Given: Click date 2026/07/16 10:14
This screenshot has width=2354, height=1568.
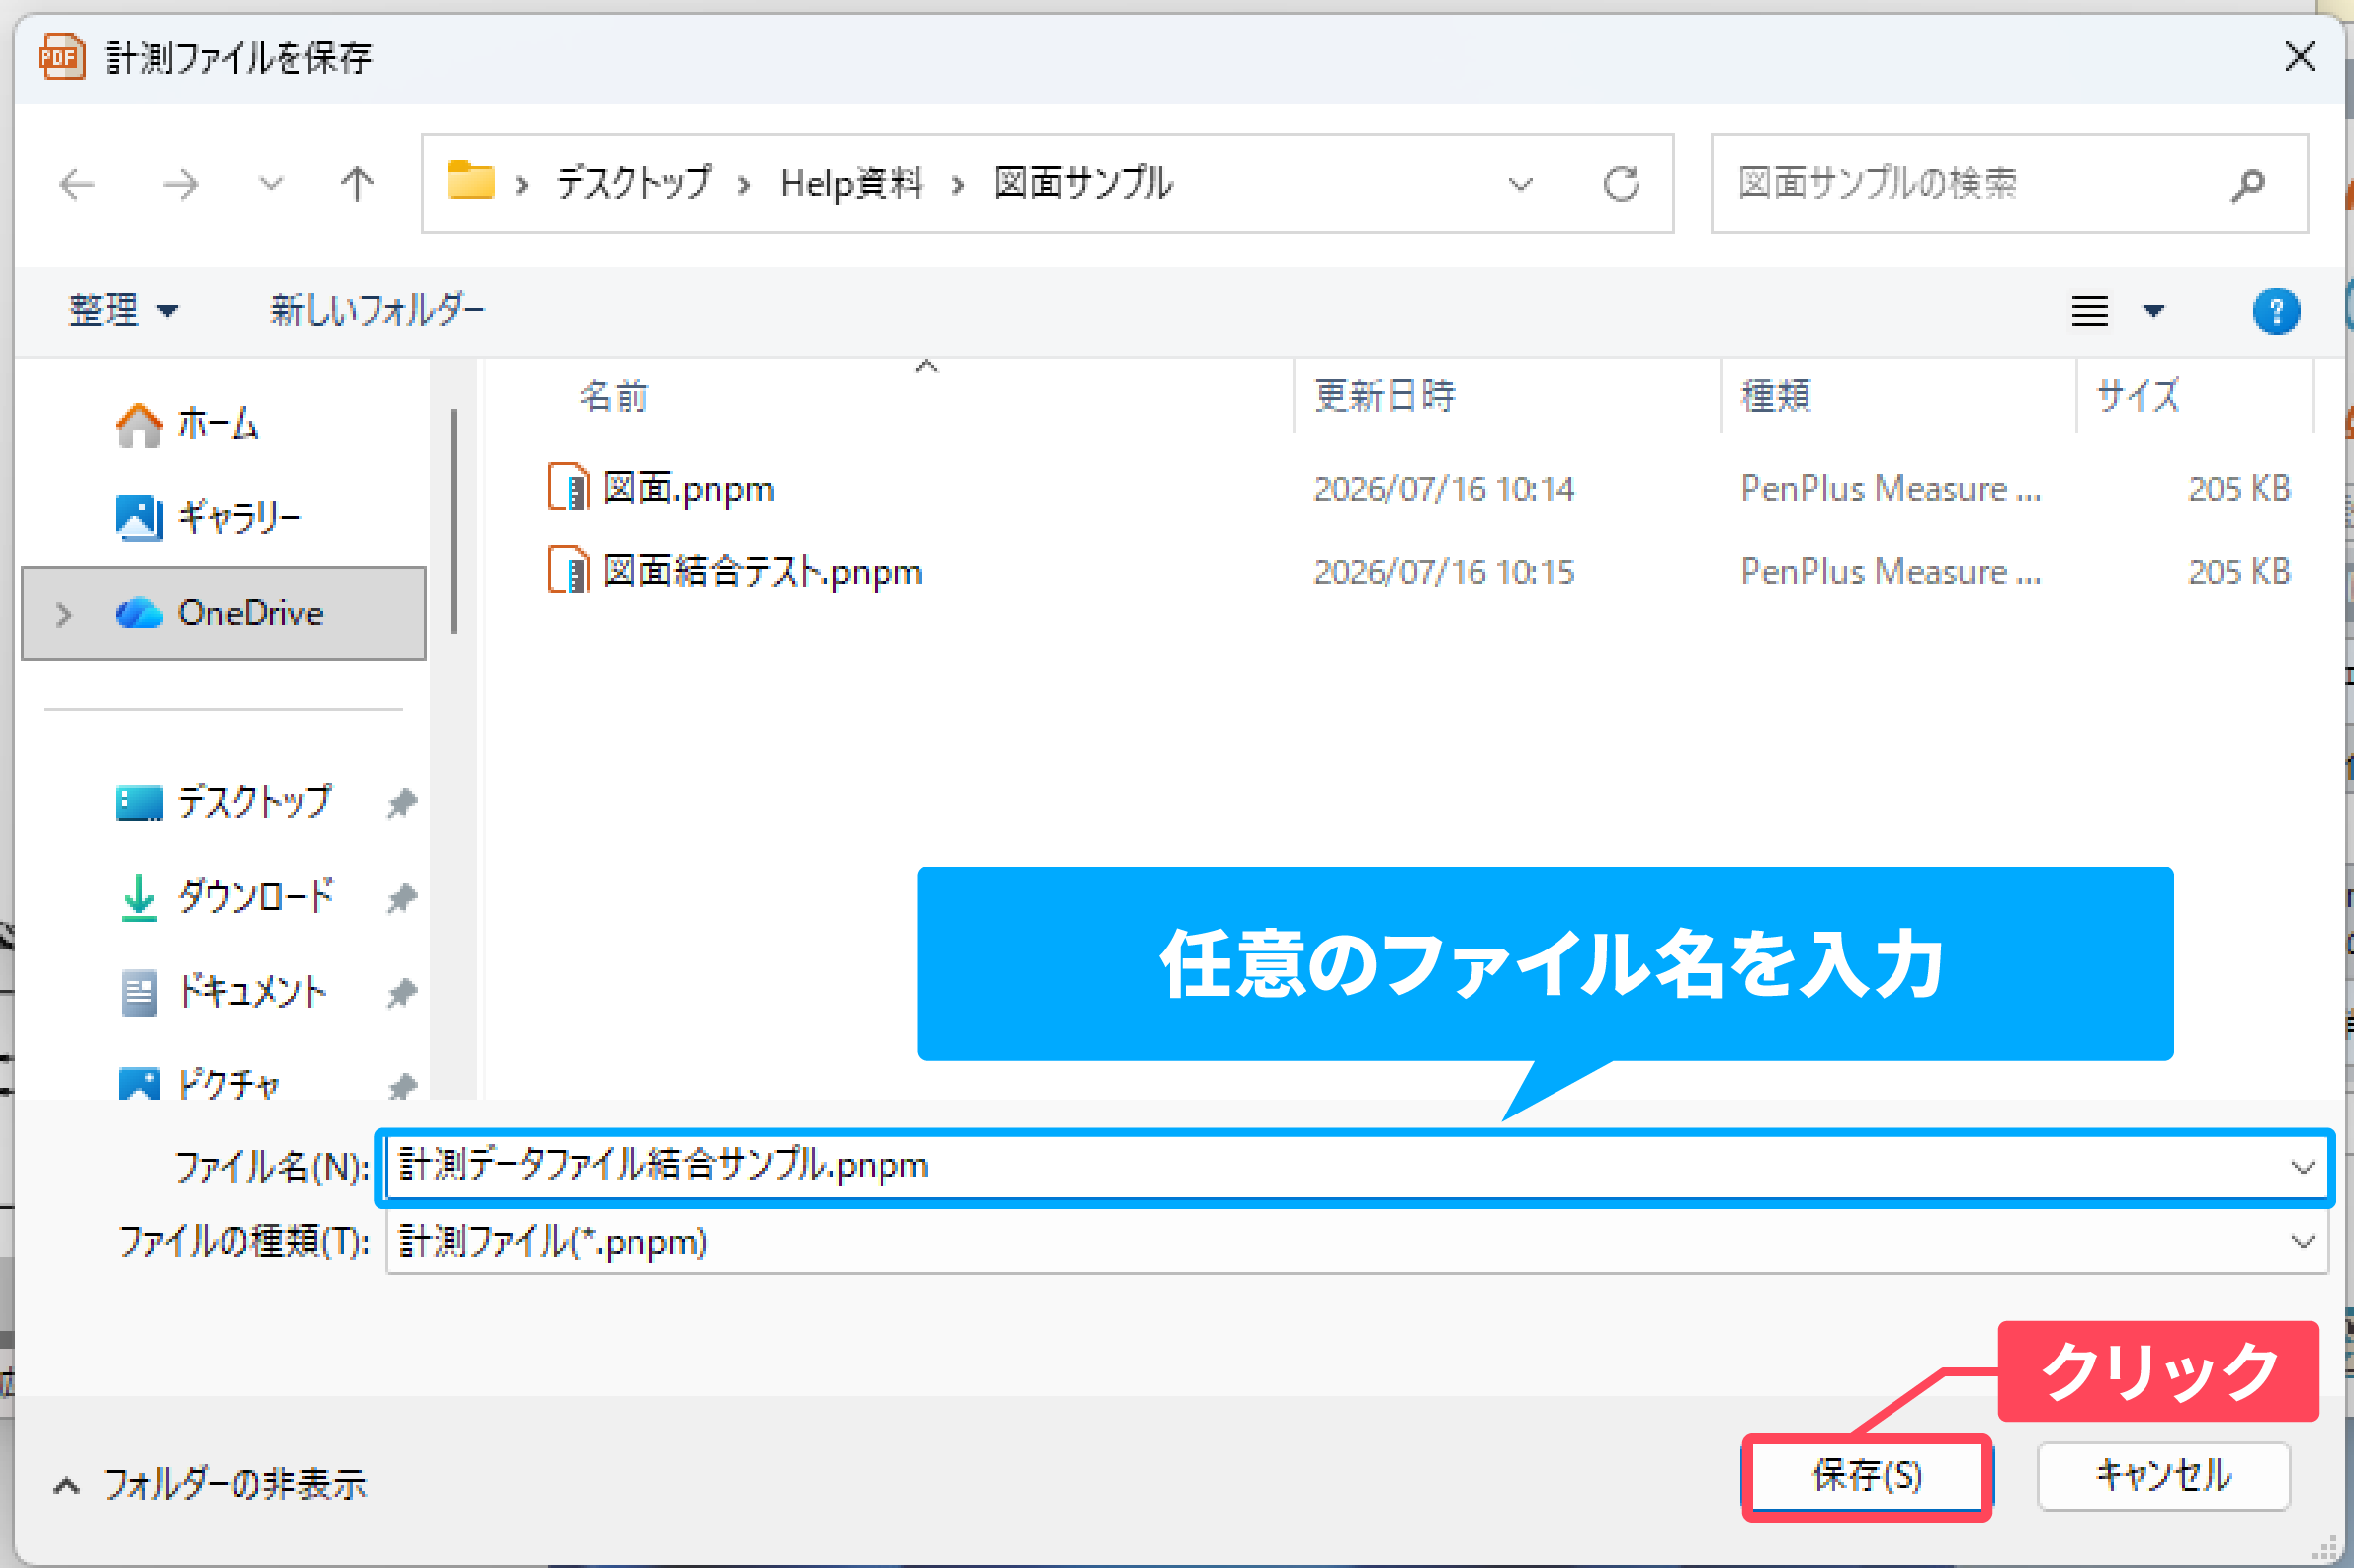Looking at the screenshot, I should [1443, 489].
